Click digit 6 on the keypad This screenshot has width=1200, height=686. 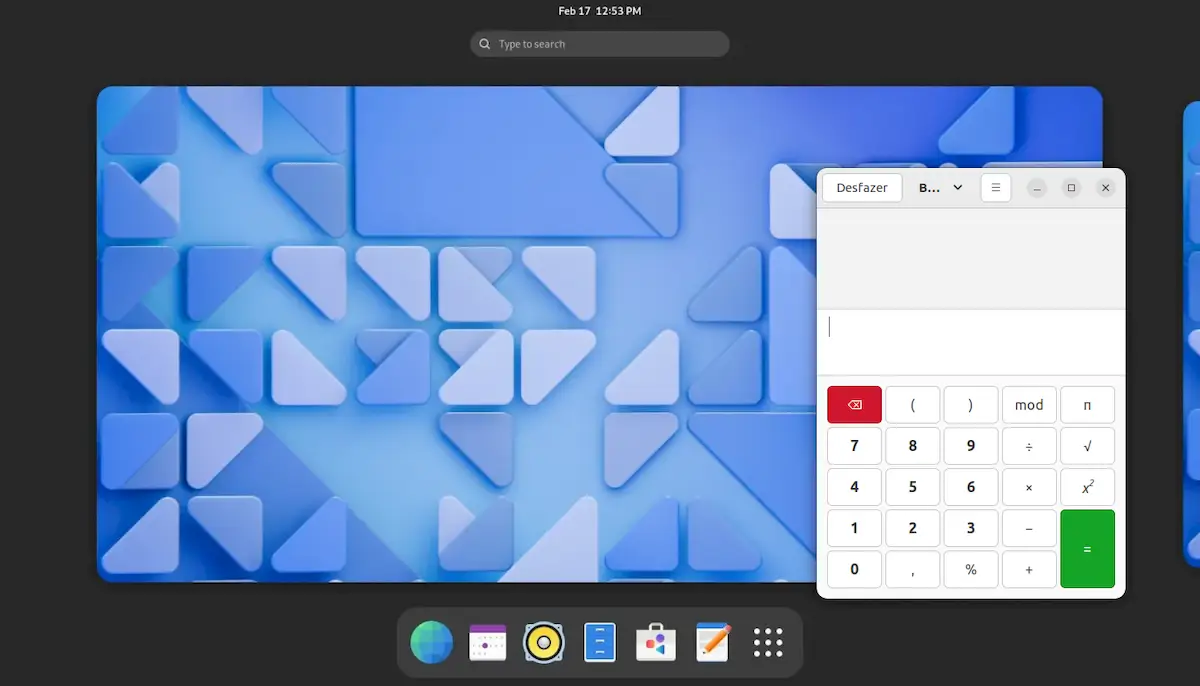[x=970, y=487]
